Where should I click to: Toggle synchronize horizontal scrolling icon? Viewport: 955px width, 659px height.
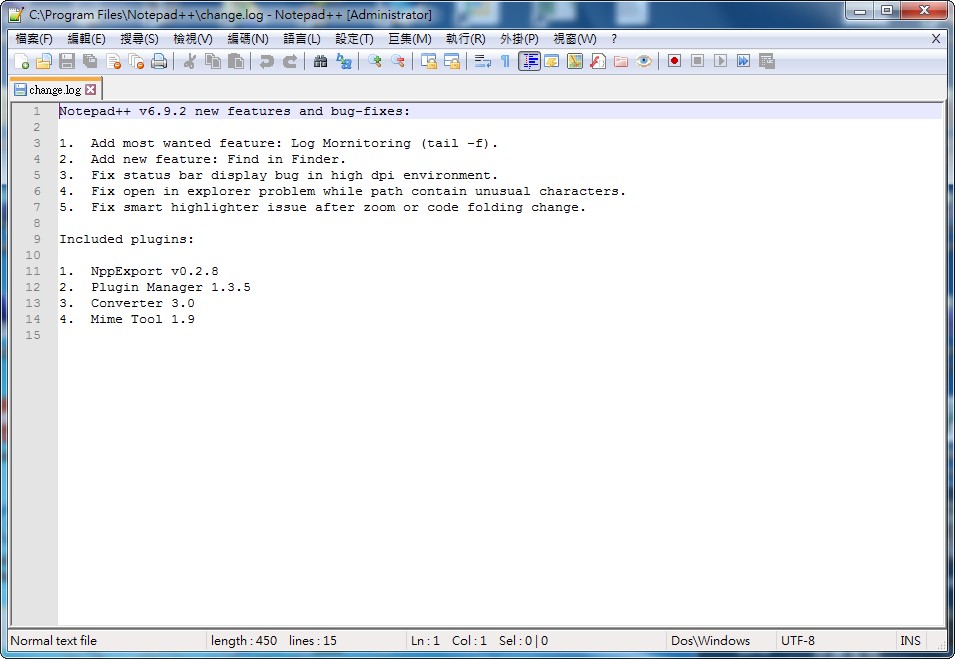(452, 61)
